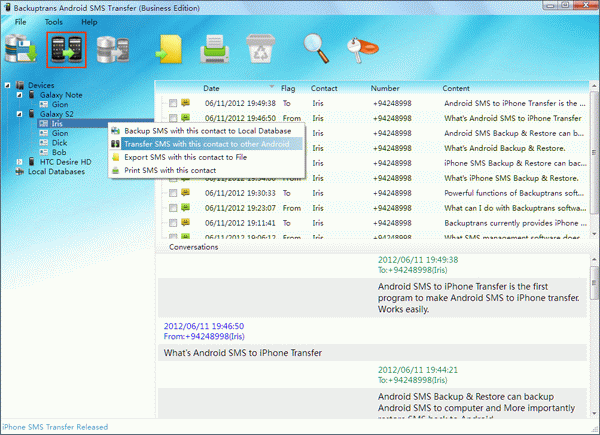
Task: Click the 'What's Android SMS to iPhone Transfer' conversation bubble
Action: [372, 353]
